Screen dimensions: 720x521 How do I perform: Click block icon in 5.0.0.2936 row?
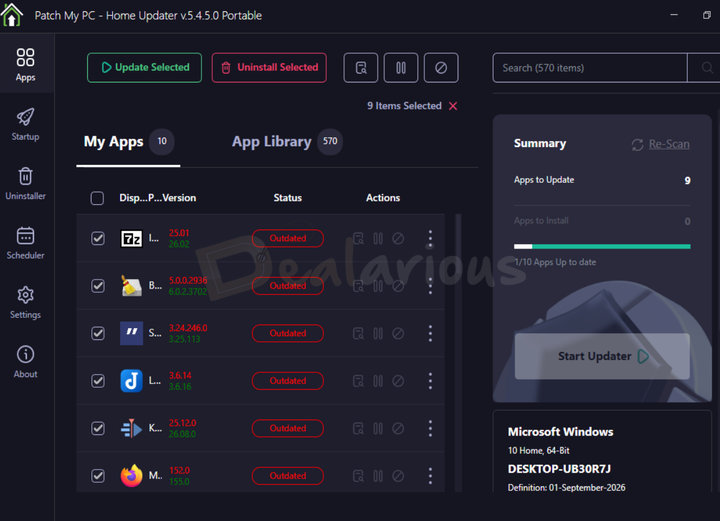coord(398,286)
